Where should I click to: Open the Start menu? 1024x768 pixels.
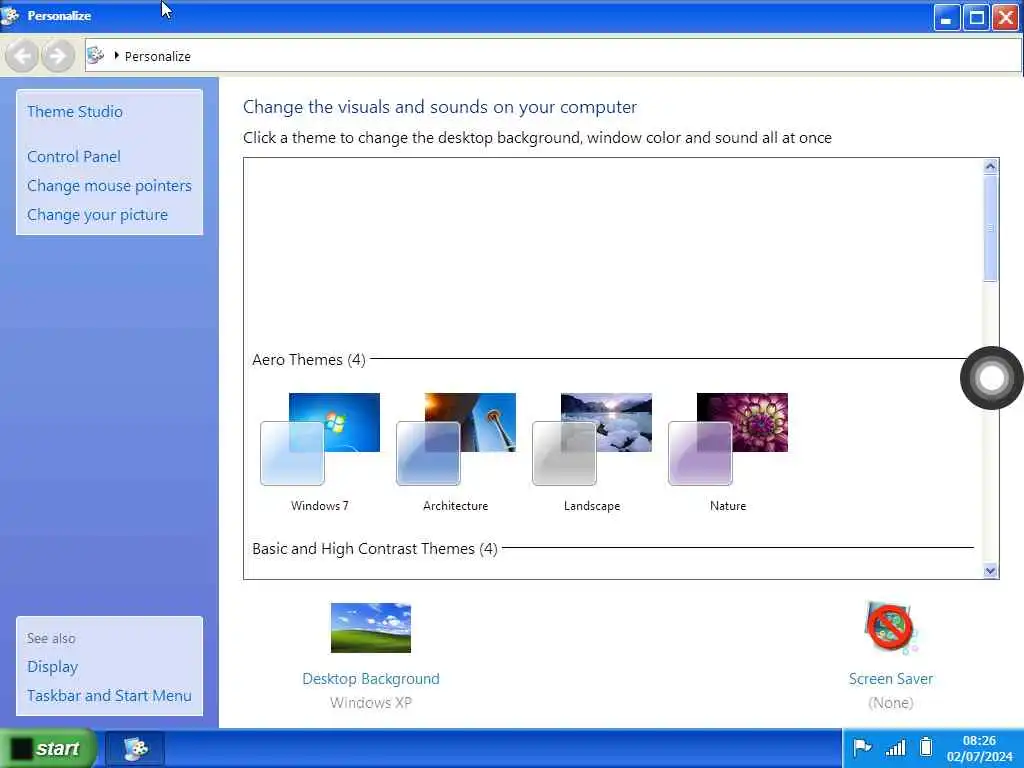point(49,748)
